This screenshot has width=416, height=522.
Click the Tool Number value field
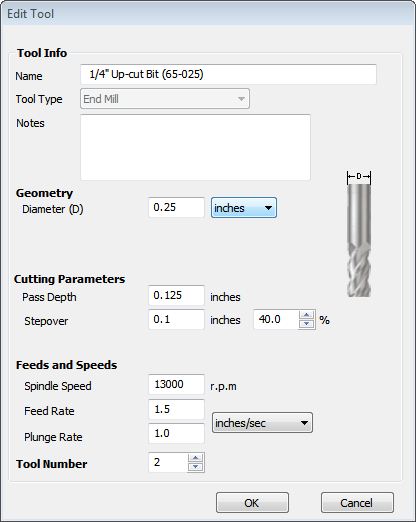pyautogui.click(x=168, y=462)
